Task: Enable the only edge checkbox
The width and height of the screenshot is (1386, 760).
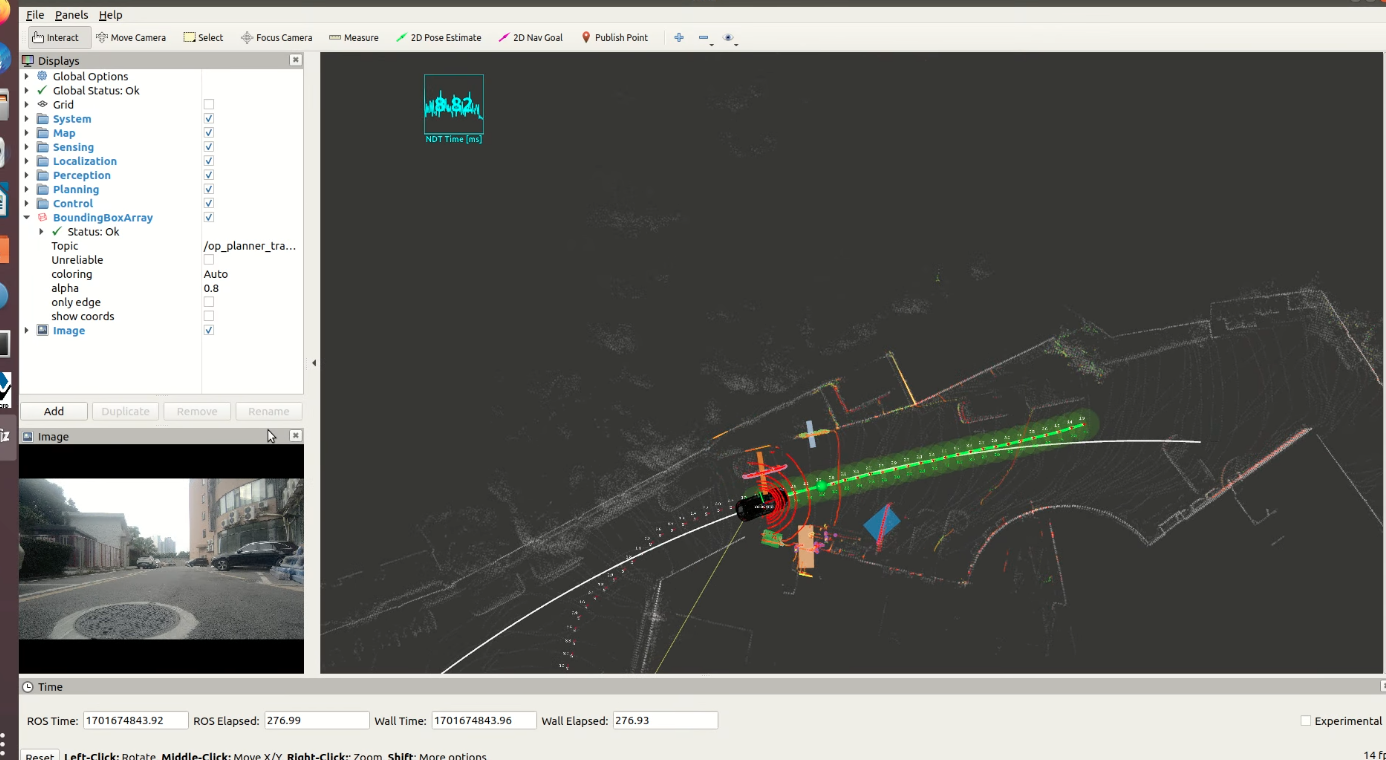Action: click(x=209, y=302)
